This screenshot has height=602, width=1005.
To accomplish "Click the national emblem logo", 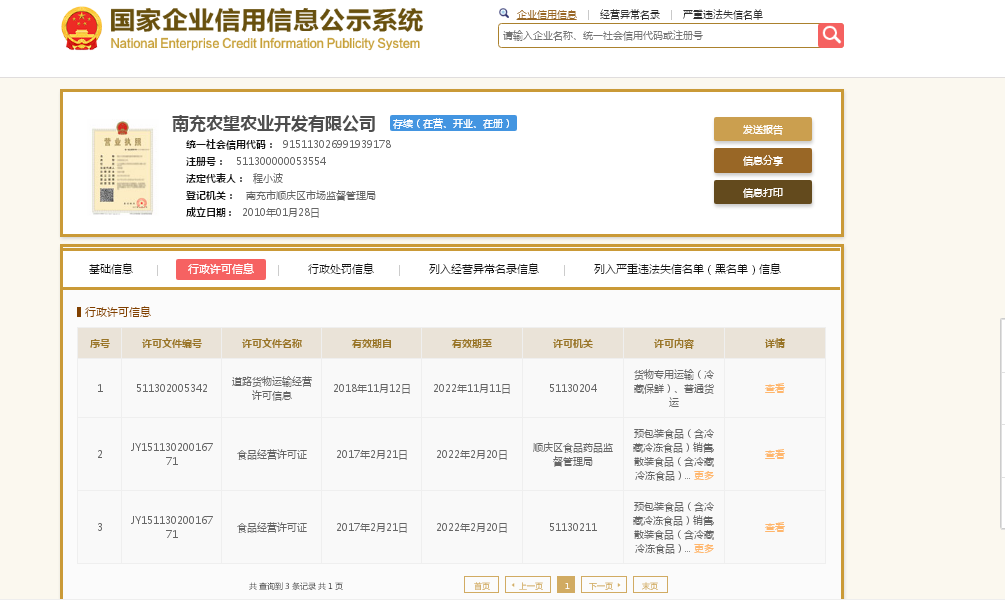I will coord(80,30).
